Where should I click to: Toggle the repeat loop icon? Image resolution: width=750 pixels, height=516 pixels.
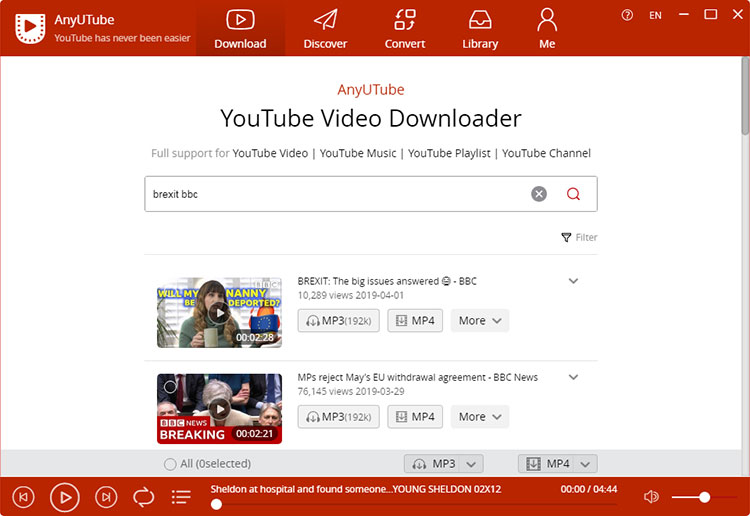tap(143, 497)
